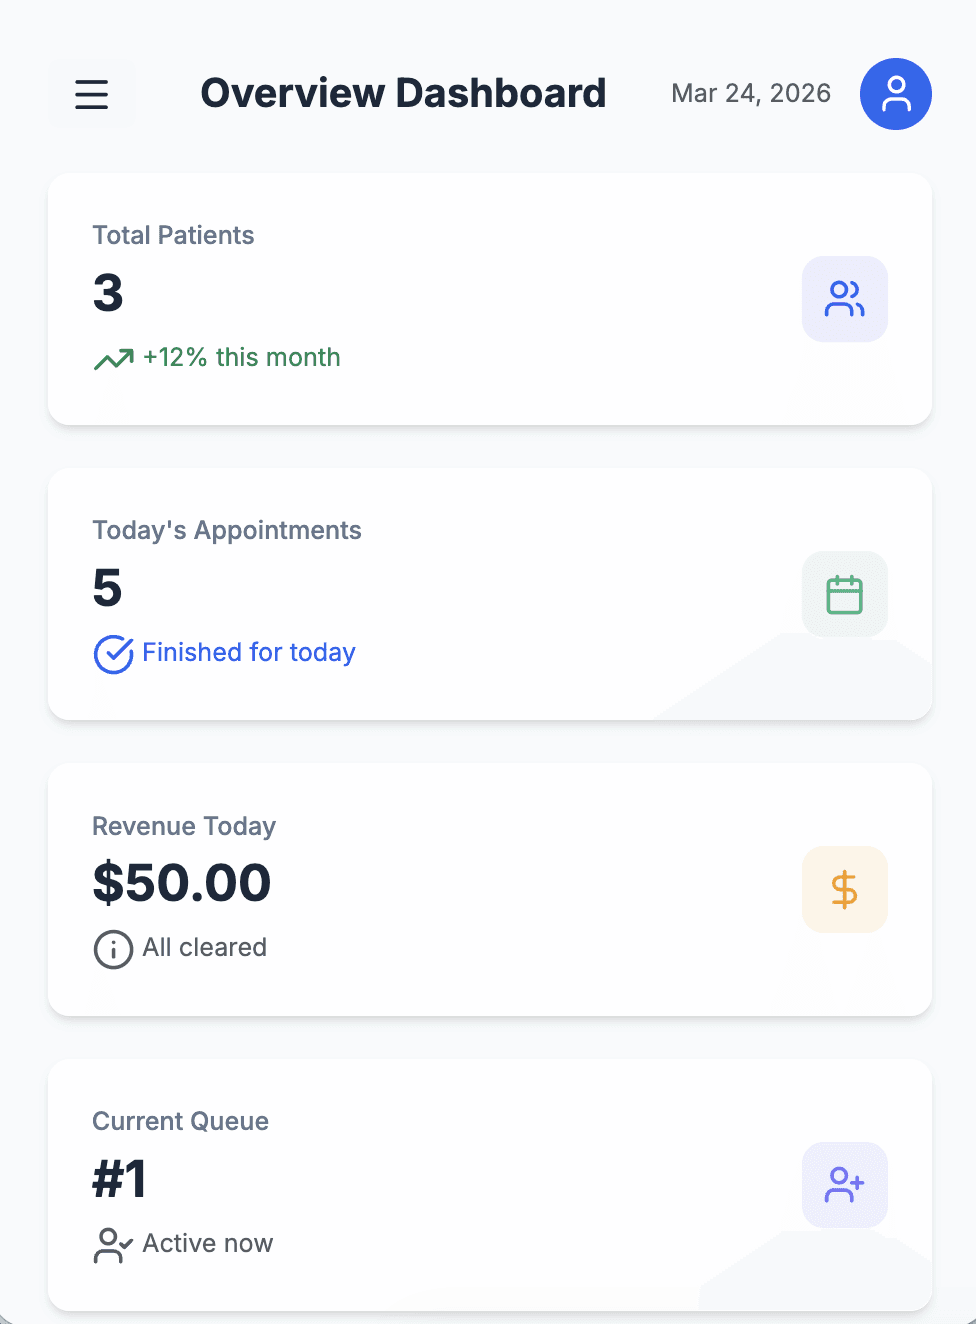
Task: Open the hamburger navigation menu
Action: click(x=92, y=94)
